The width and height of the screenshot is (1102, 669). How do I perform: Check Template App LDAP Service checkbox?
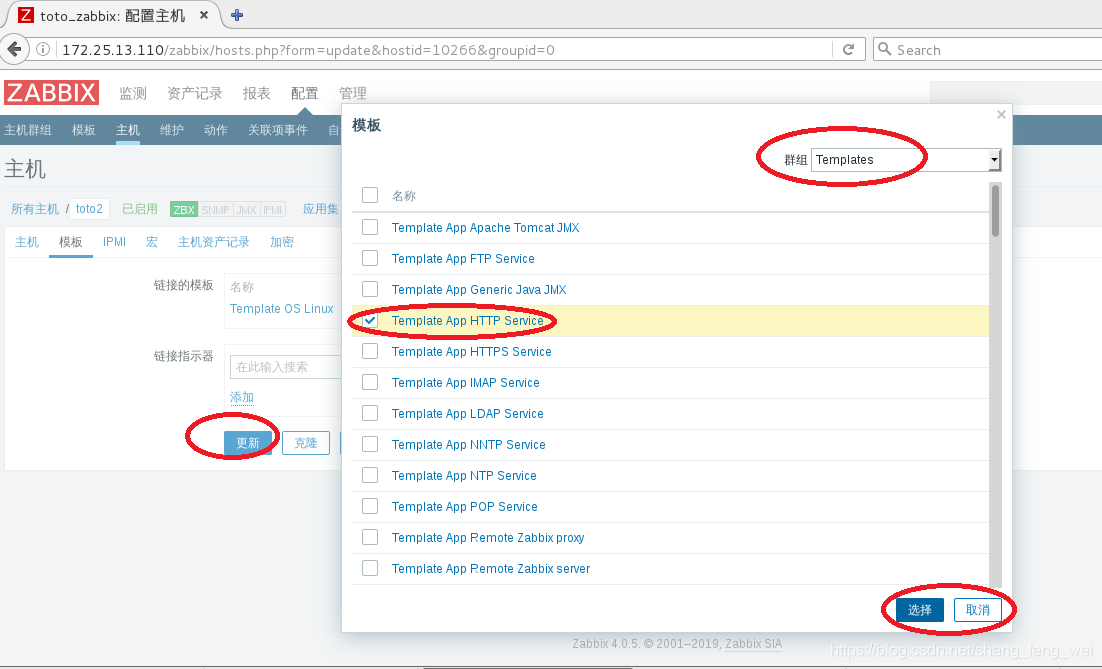(x=370, y=413)
